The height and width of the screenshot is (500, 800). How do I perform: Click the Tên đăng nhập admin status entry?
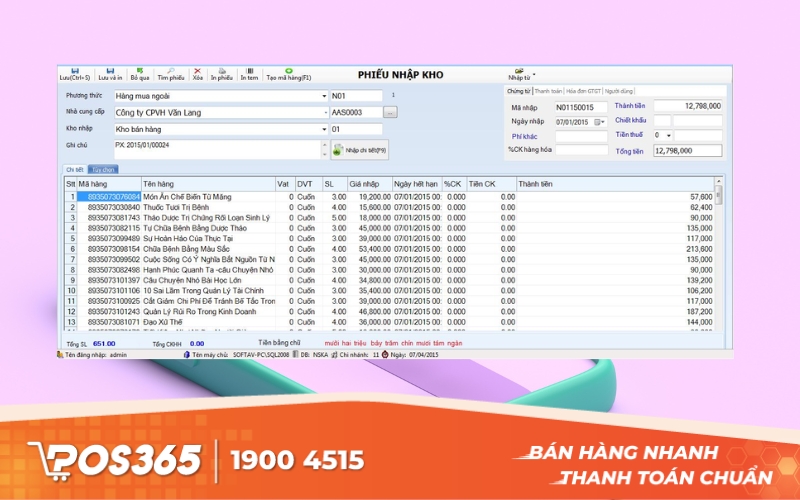click(92, 355)
